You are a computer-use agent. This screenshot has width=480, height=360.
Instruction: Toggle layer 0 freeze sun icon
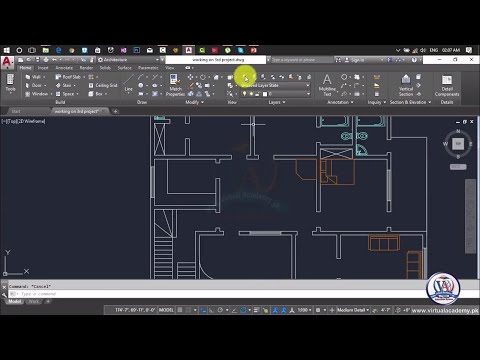[x=251, y=94]
